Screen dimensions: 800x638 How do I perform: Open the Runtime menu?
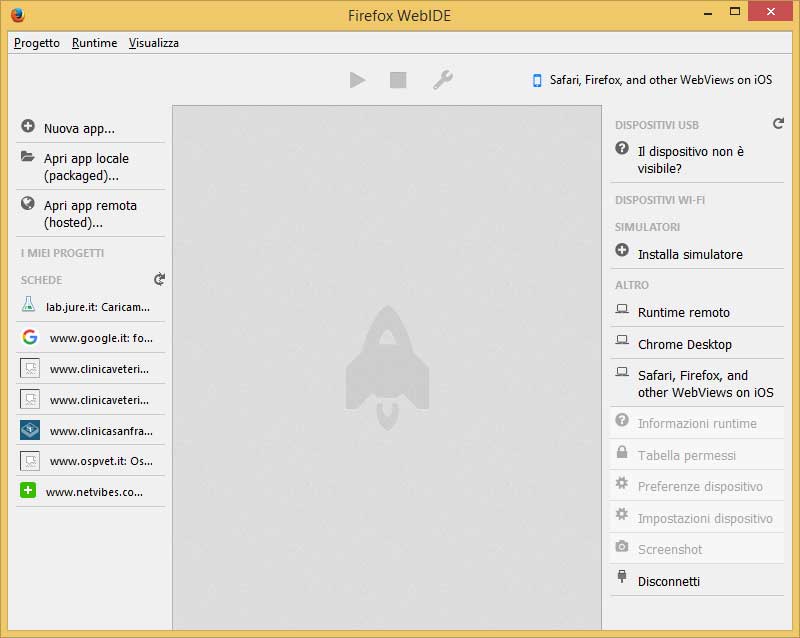coord(94,43)
